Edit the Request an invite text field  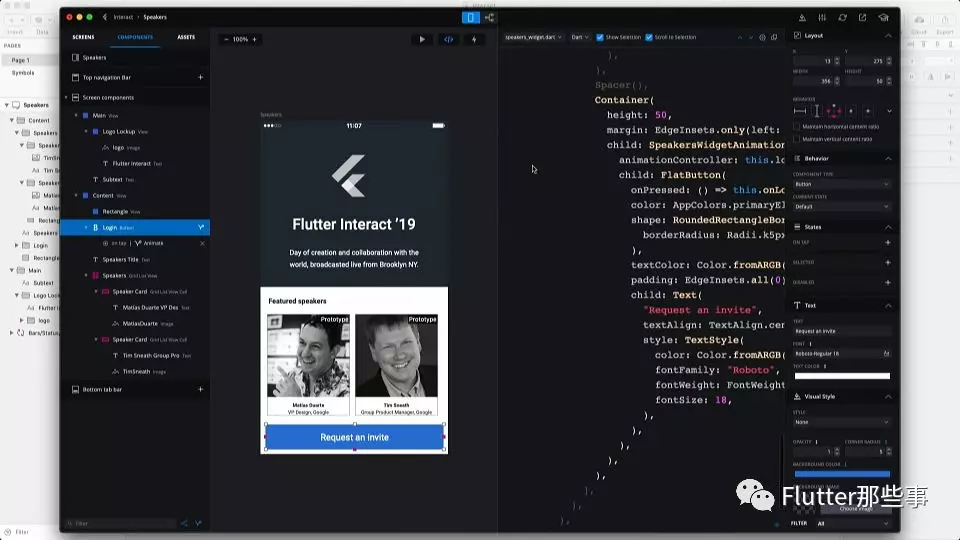(x=841, y=331)
